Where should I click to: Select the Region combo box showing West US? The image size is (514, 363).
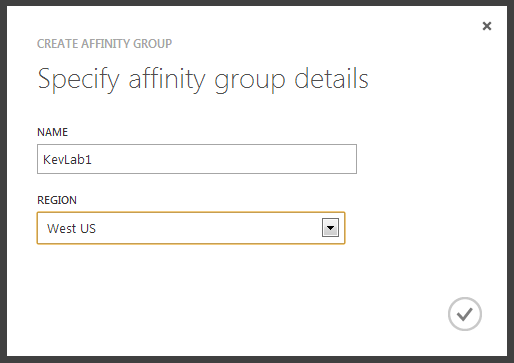[x=191, y=228]
